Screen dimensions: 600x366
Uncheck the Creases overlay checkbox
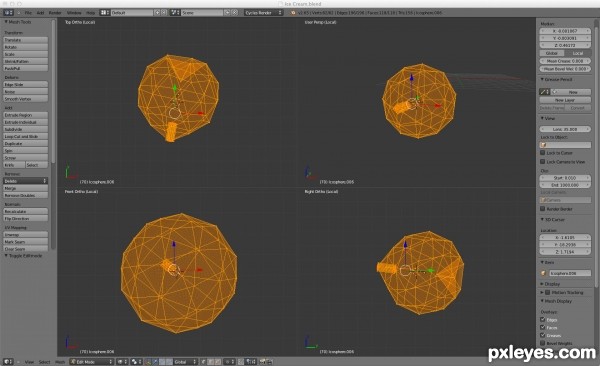pyautogui.click(x=543, y=335)
